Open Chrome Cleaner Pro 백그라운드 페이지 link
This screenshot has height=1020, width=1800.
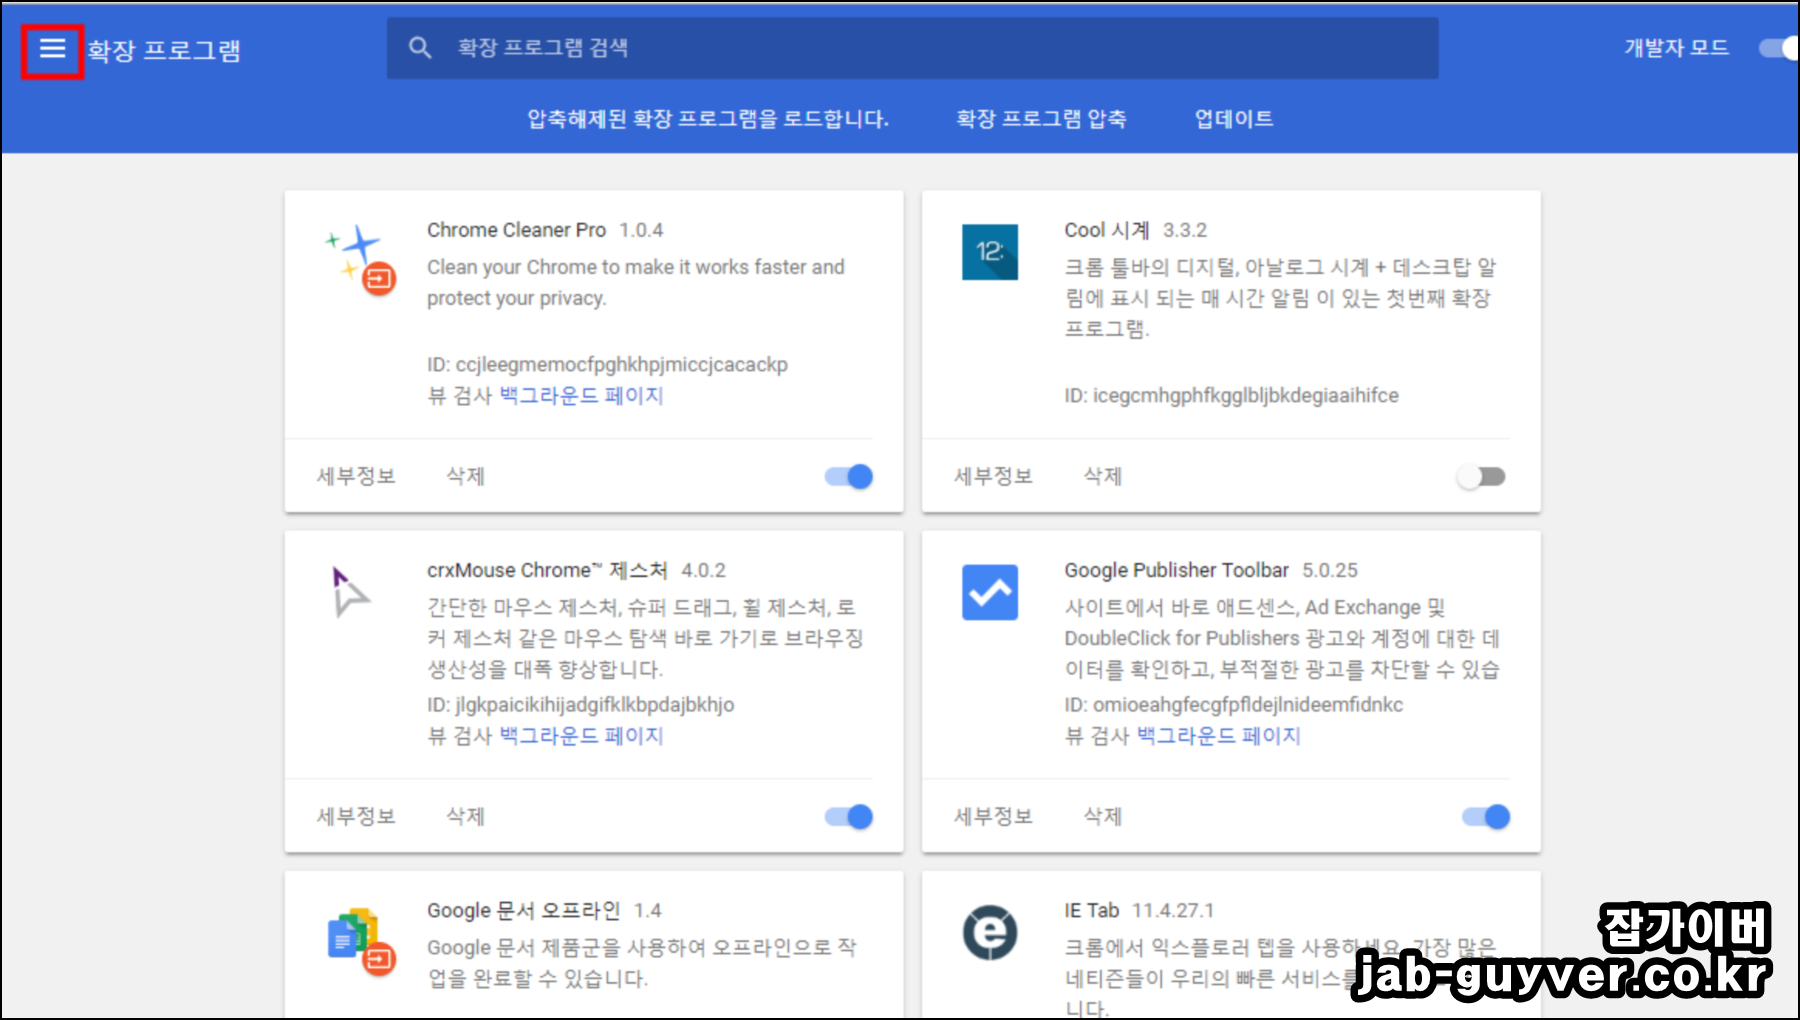581,395
